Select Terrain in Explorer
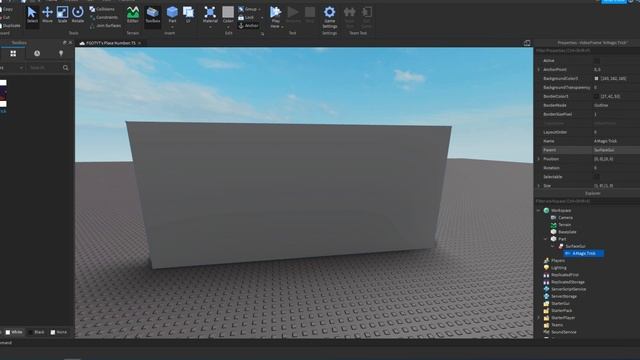Screen dimensions: 640x360 pyautogui.click(x=561, y=225)
